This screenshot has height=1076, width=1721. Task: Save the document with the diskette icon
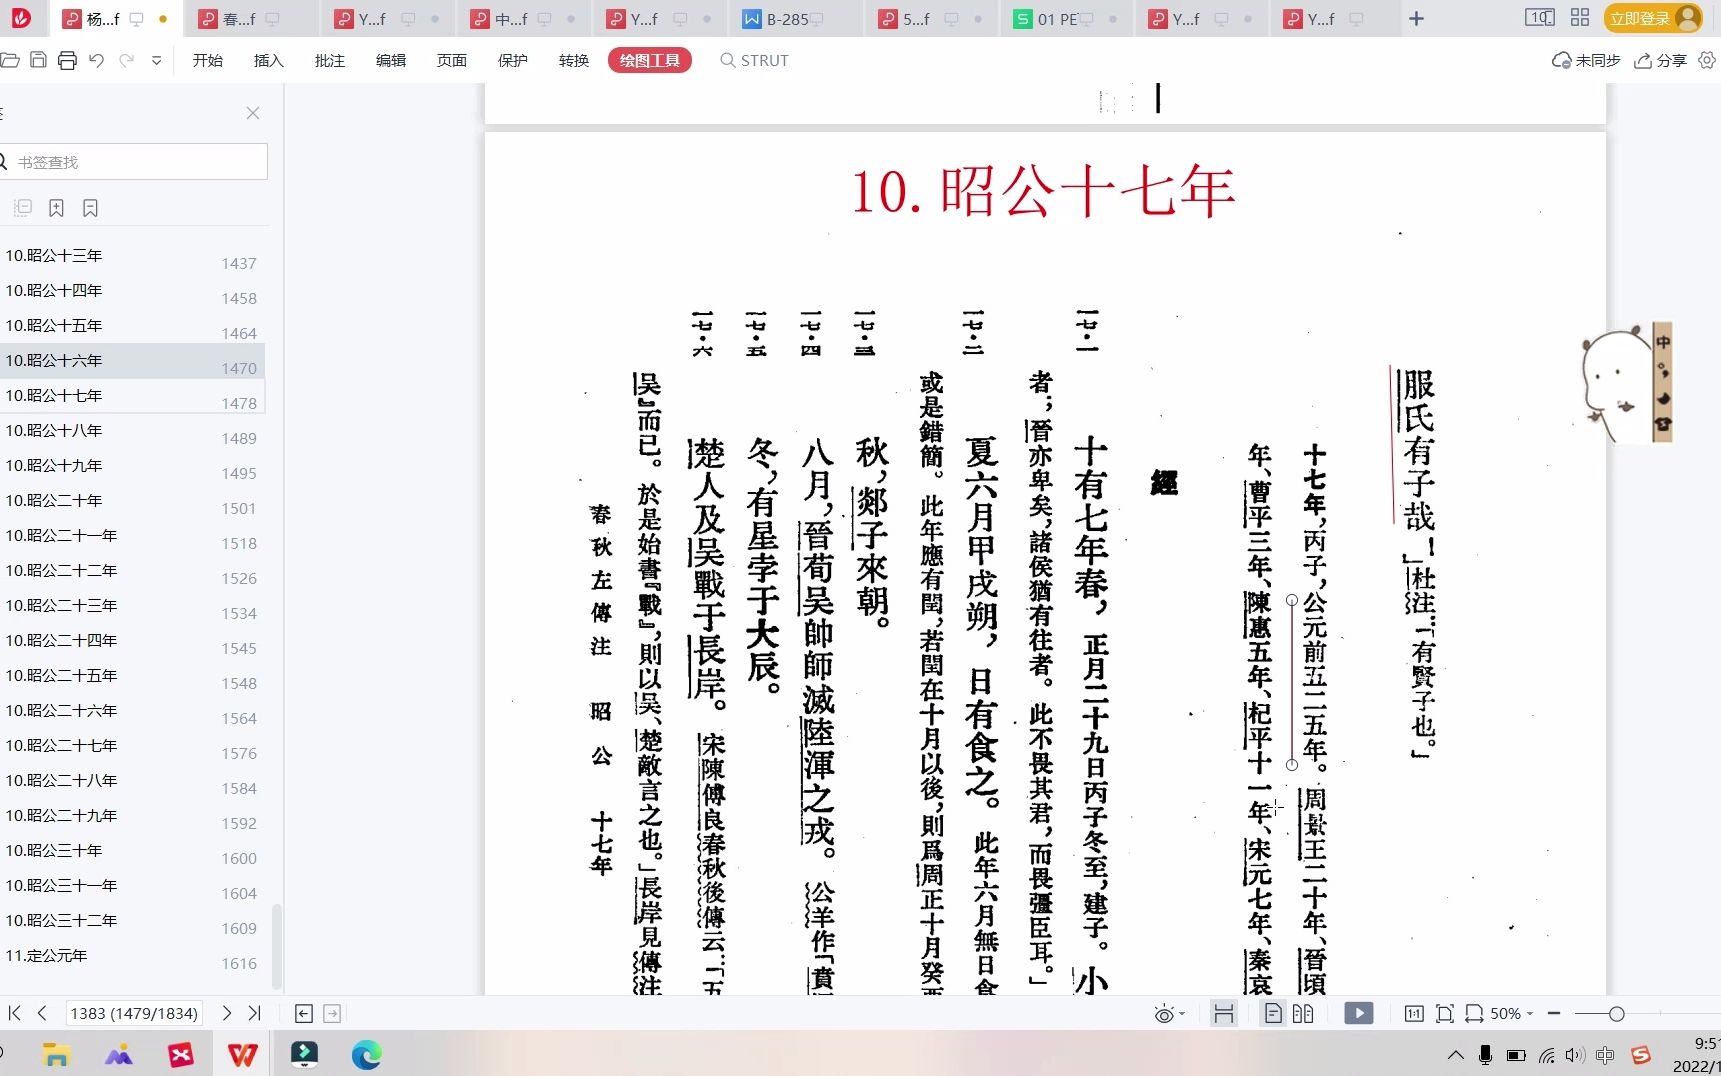pos(38,60)
